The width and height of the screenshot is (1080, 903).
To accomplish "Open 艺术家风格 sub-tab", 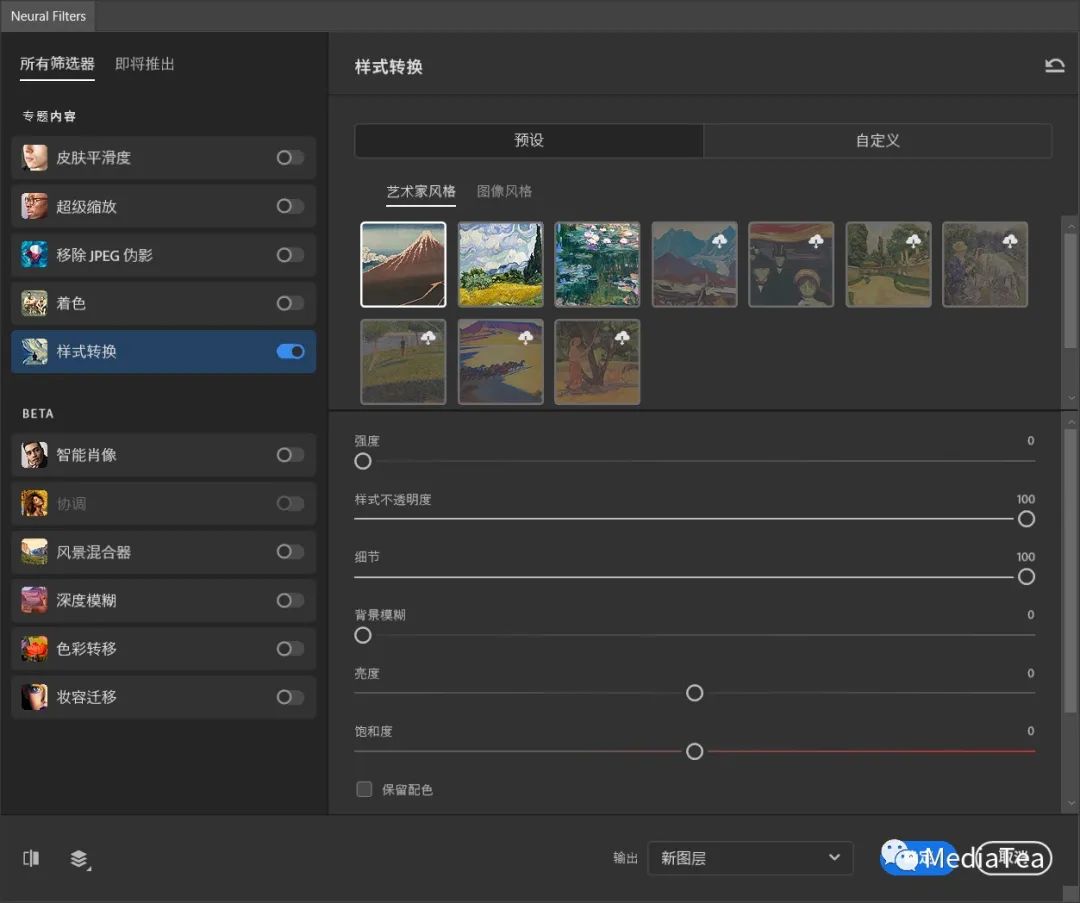I will pos(421,191).
